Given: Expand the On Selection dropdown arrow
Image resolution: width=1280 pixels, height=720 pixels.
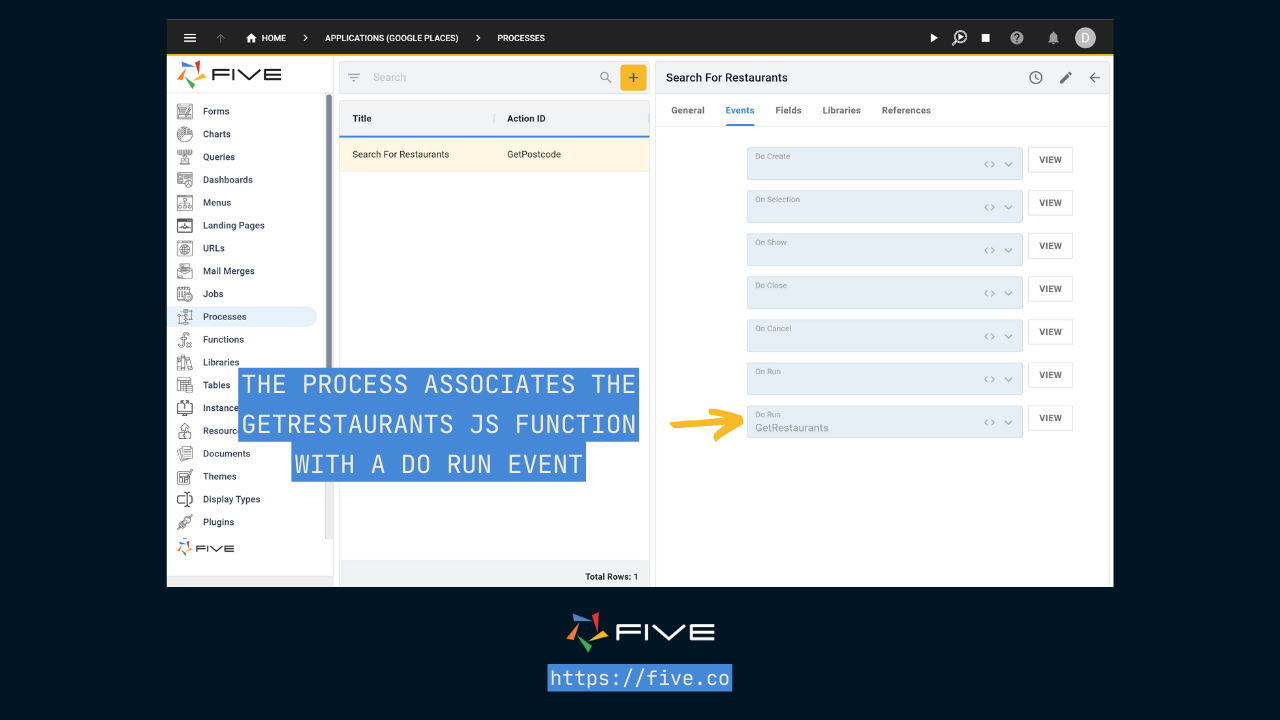Looking at the screenshot, I should [x=1009, y=207].
